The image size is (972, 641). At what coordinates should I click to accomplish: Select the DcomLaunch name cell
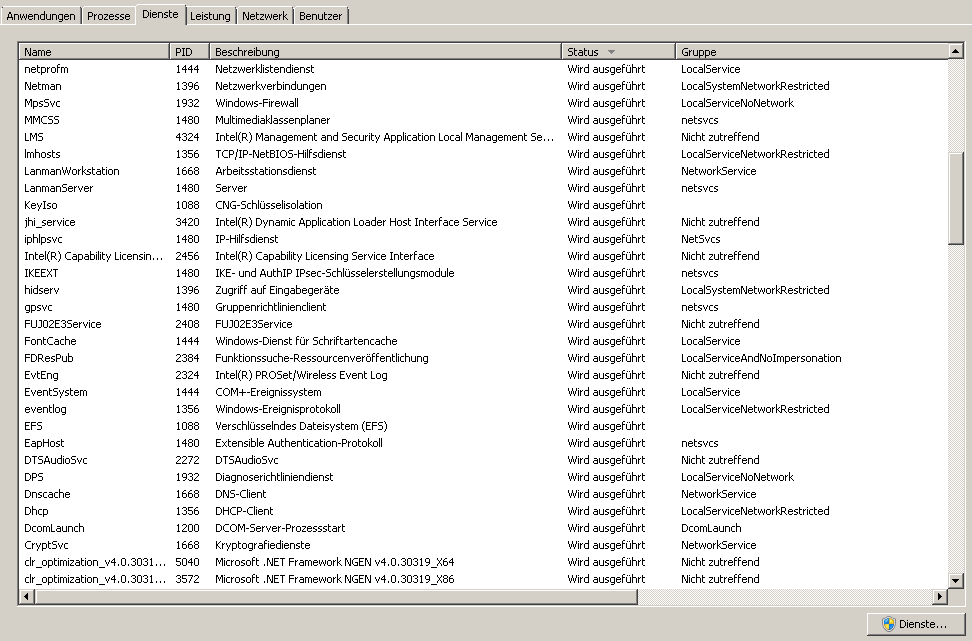point(54,528)
